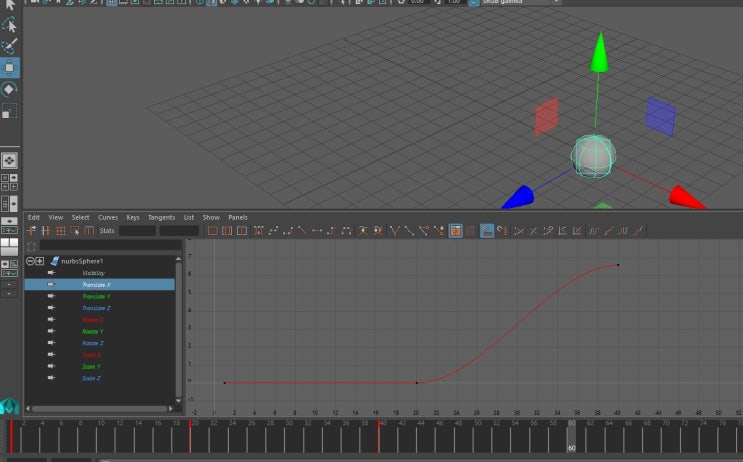Open the Tangents menu
Screen dimensions: 743x462
(x=161, y=217)
